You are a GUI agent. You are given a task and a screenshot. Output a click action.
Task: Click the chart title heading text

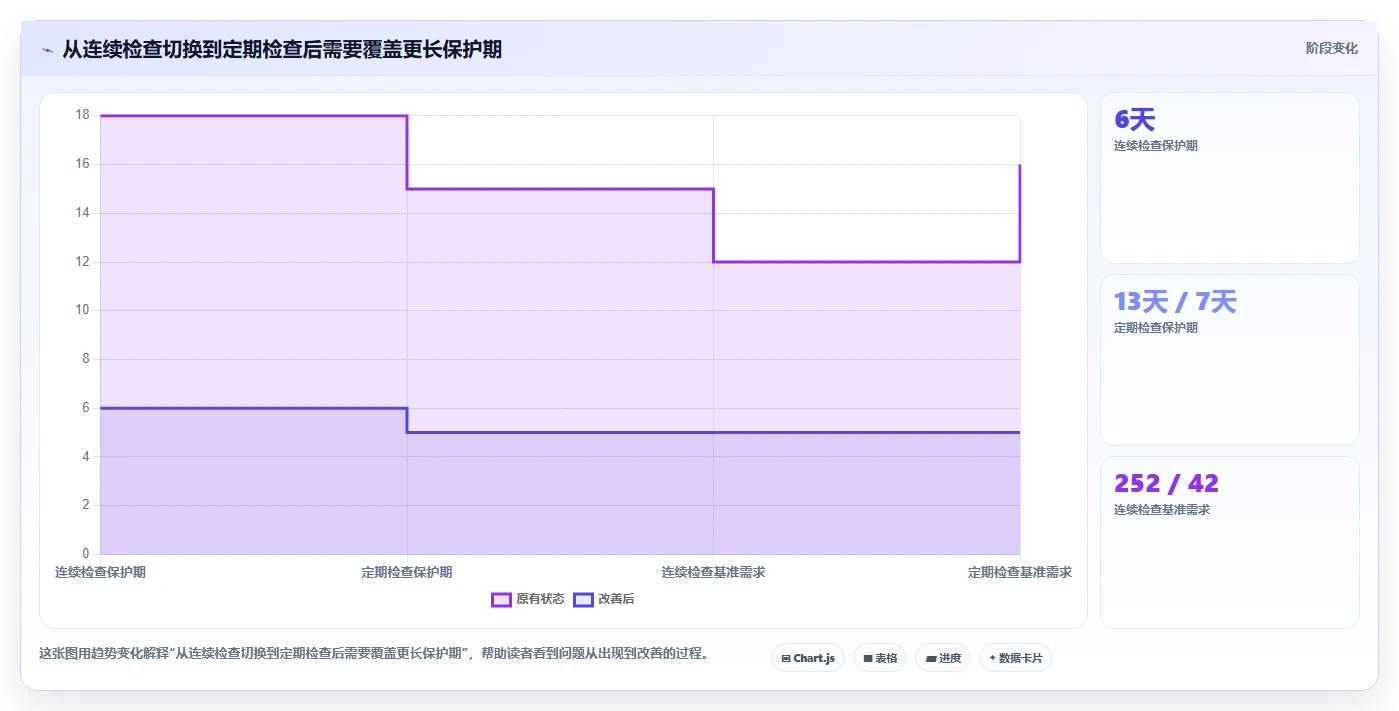[x=282, y=49]
